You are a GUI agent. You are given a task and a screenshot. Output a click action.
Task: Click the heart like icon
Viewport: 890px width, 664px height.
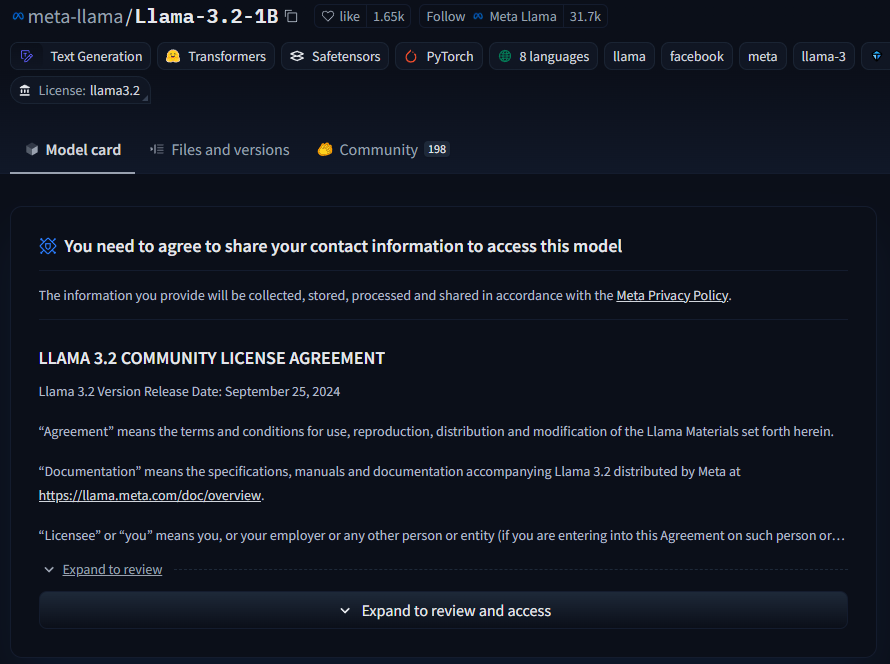pos(328,16)
